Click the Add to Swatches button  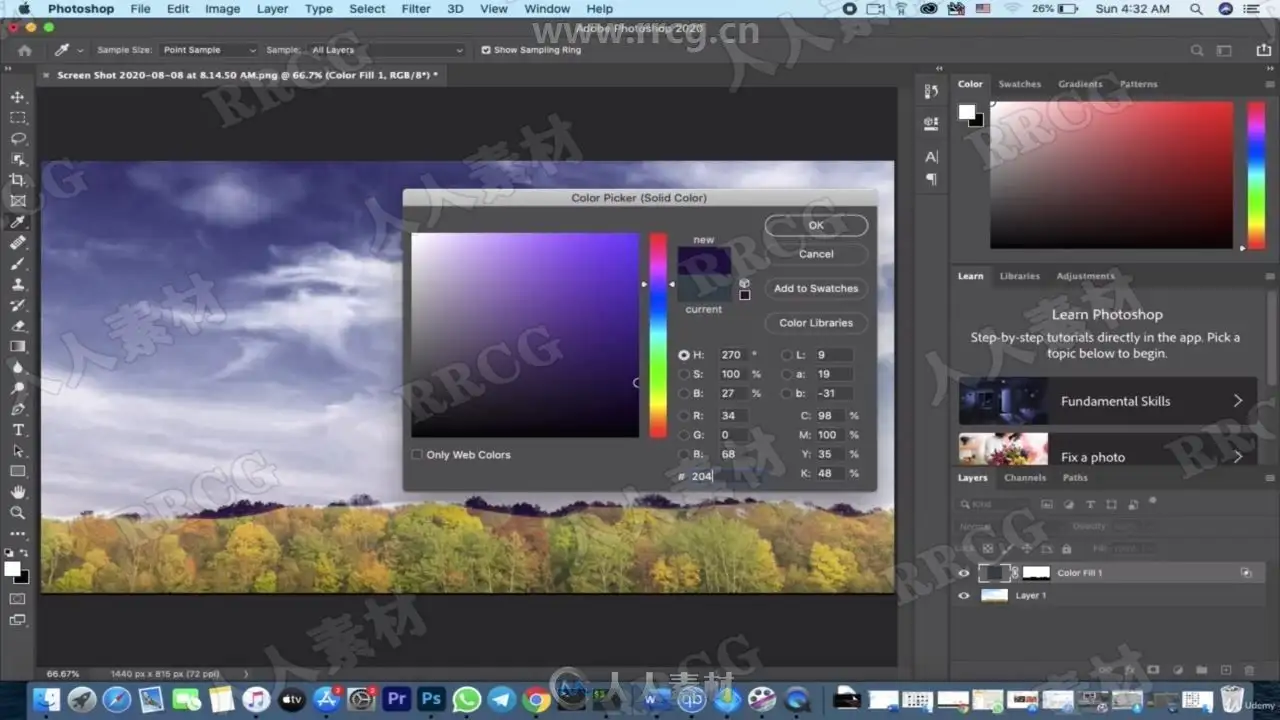[816, 288]
